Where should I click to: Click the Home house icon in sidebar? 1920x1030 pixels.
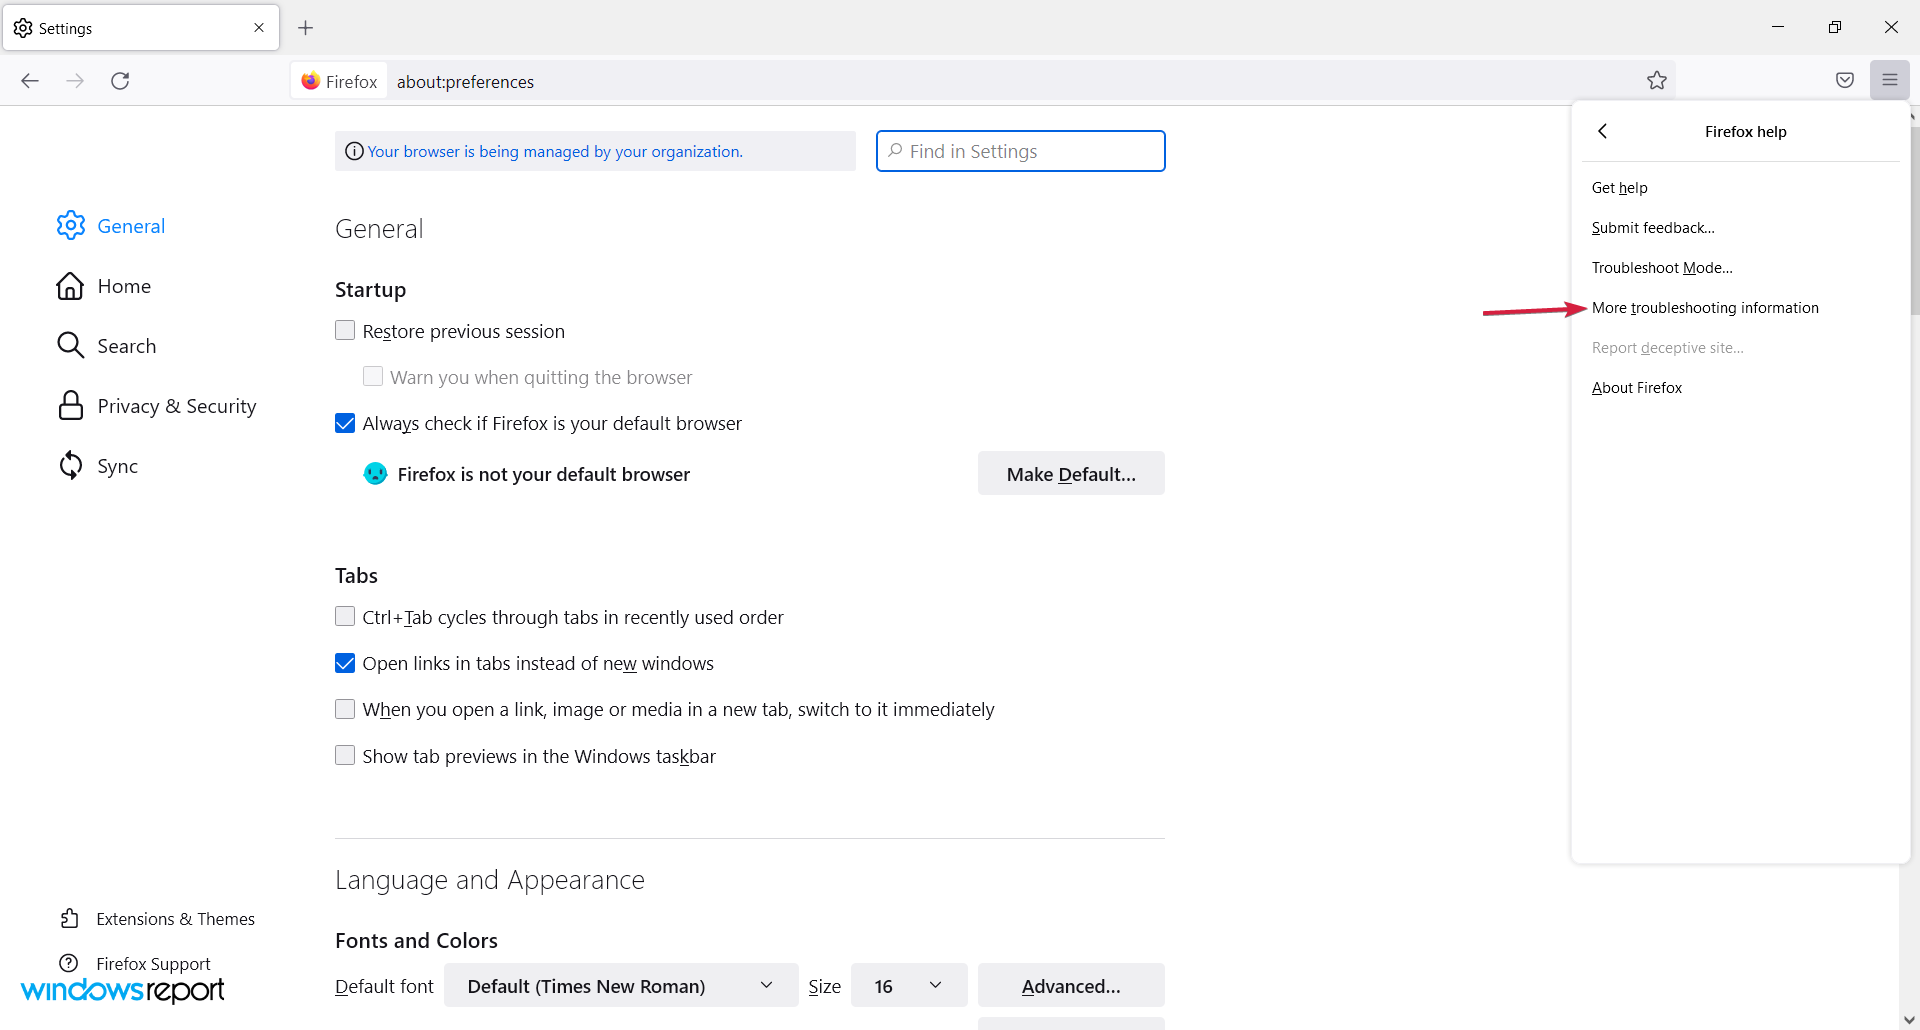click(x=70, y=286)
